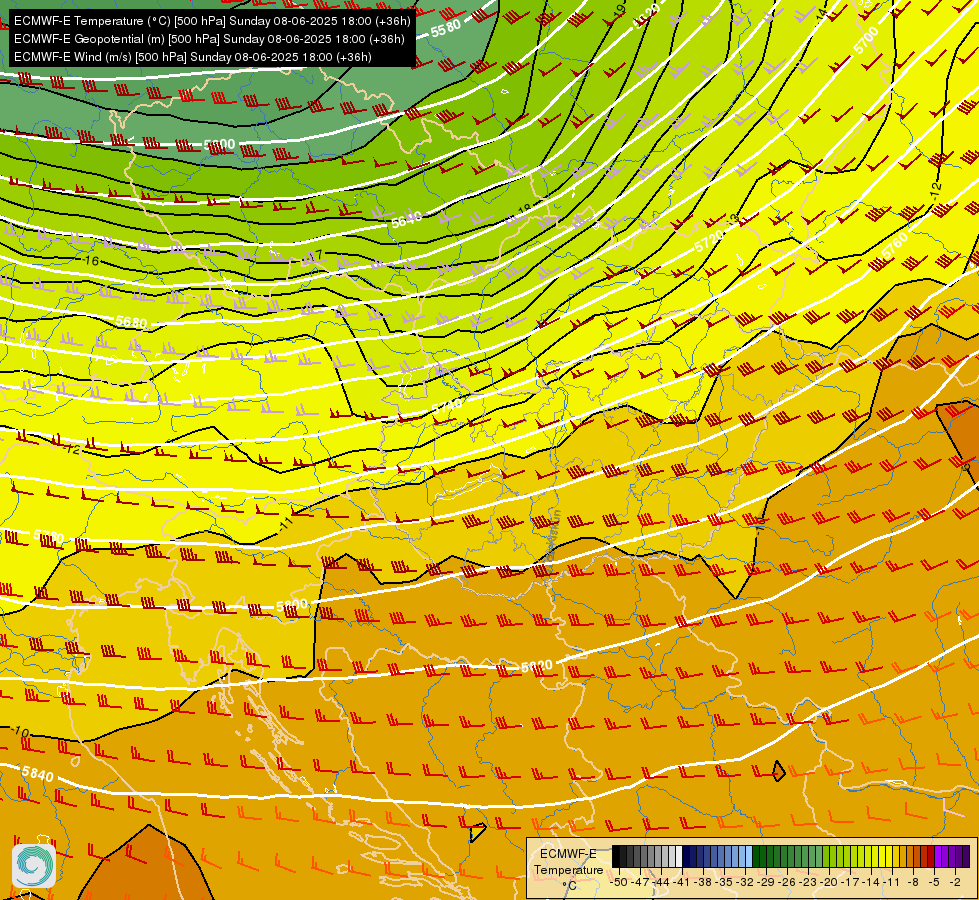Click the -23 value on the temperature legend
This screenshot has width=979, height=900.
coord(809,882)
